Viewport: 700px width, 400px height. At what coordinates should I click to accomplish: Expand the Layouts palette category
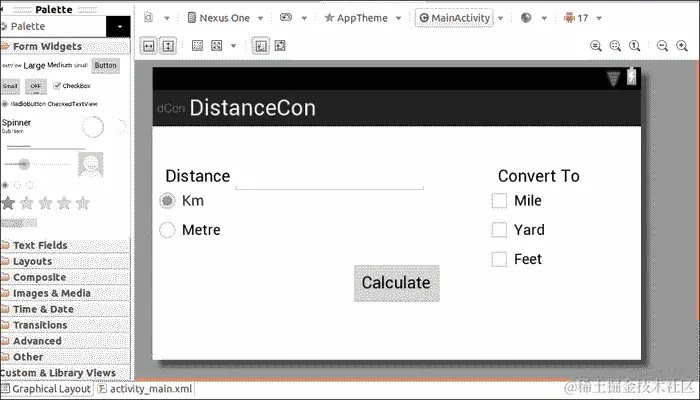point(65,261)
